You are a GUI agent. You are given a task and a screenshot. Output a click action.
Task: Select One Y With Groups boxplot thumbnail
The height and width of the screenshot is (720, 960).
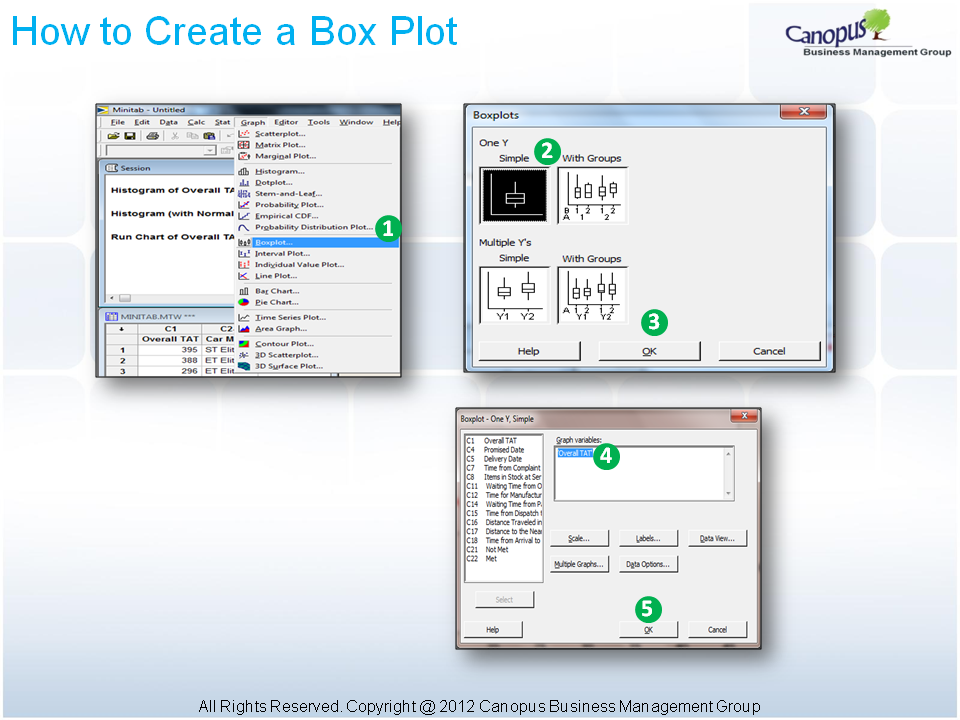[592, 195]
